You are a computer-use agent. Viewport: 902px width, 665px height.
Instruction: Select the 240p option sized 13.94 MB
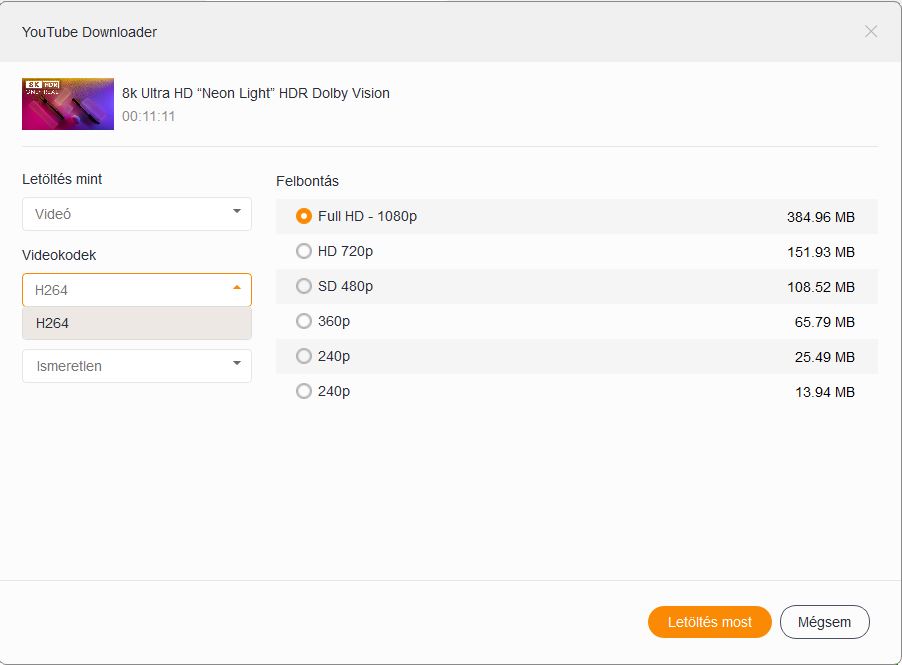pos(304,391)
